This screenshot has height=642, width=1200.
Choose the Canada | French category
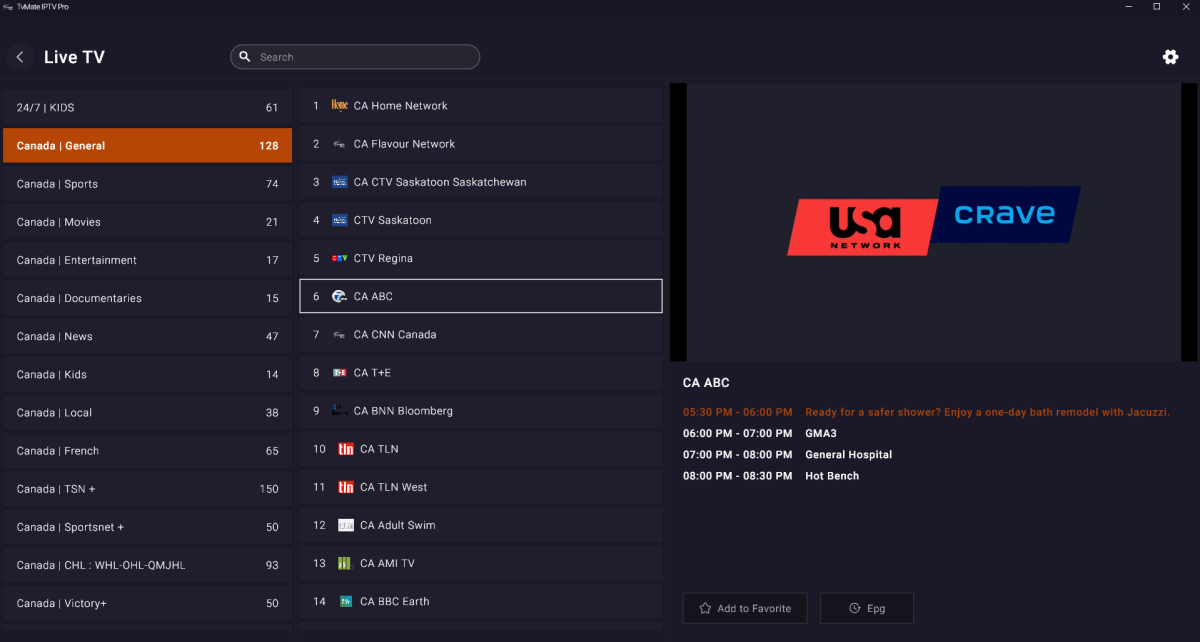point(148,451)
